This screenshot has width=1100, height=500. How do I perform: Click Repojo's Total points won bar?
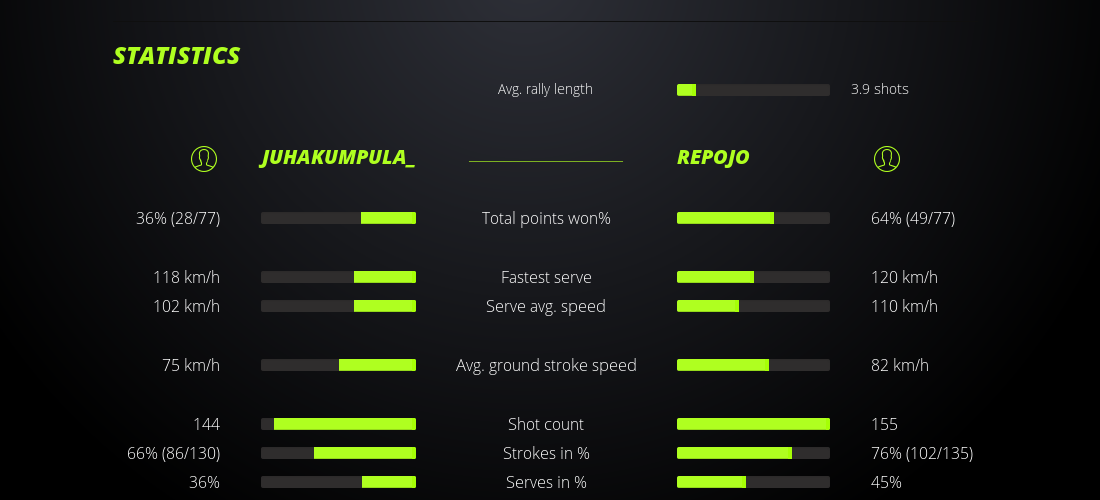point(753,218)
